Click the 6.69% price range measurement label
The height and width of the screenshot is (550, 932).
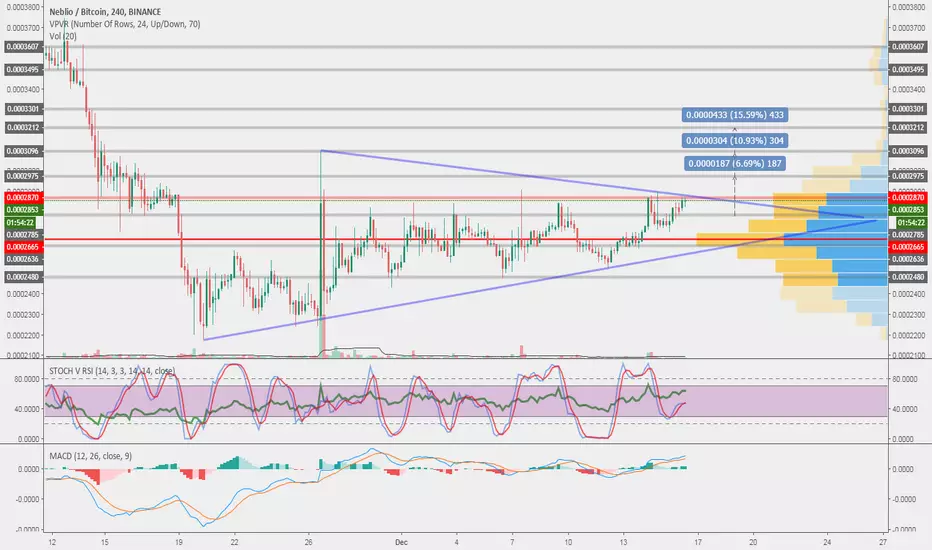(735, 164)
